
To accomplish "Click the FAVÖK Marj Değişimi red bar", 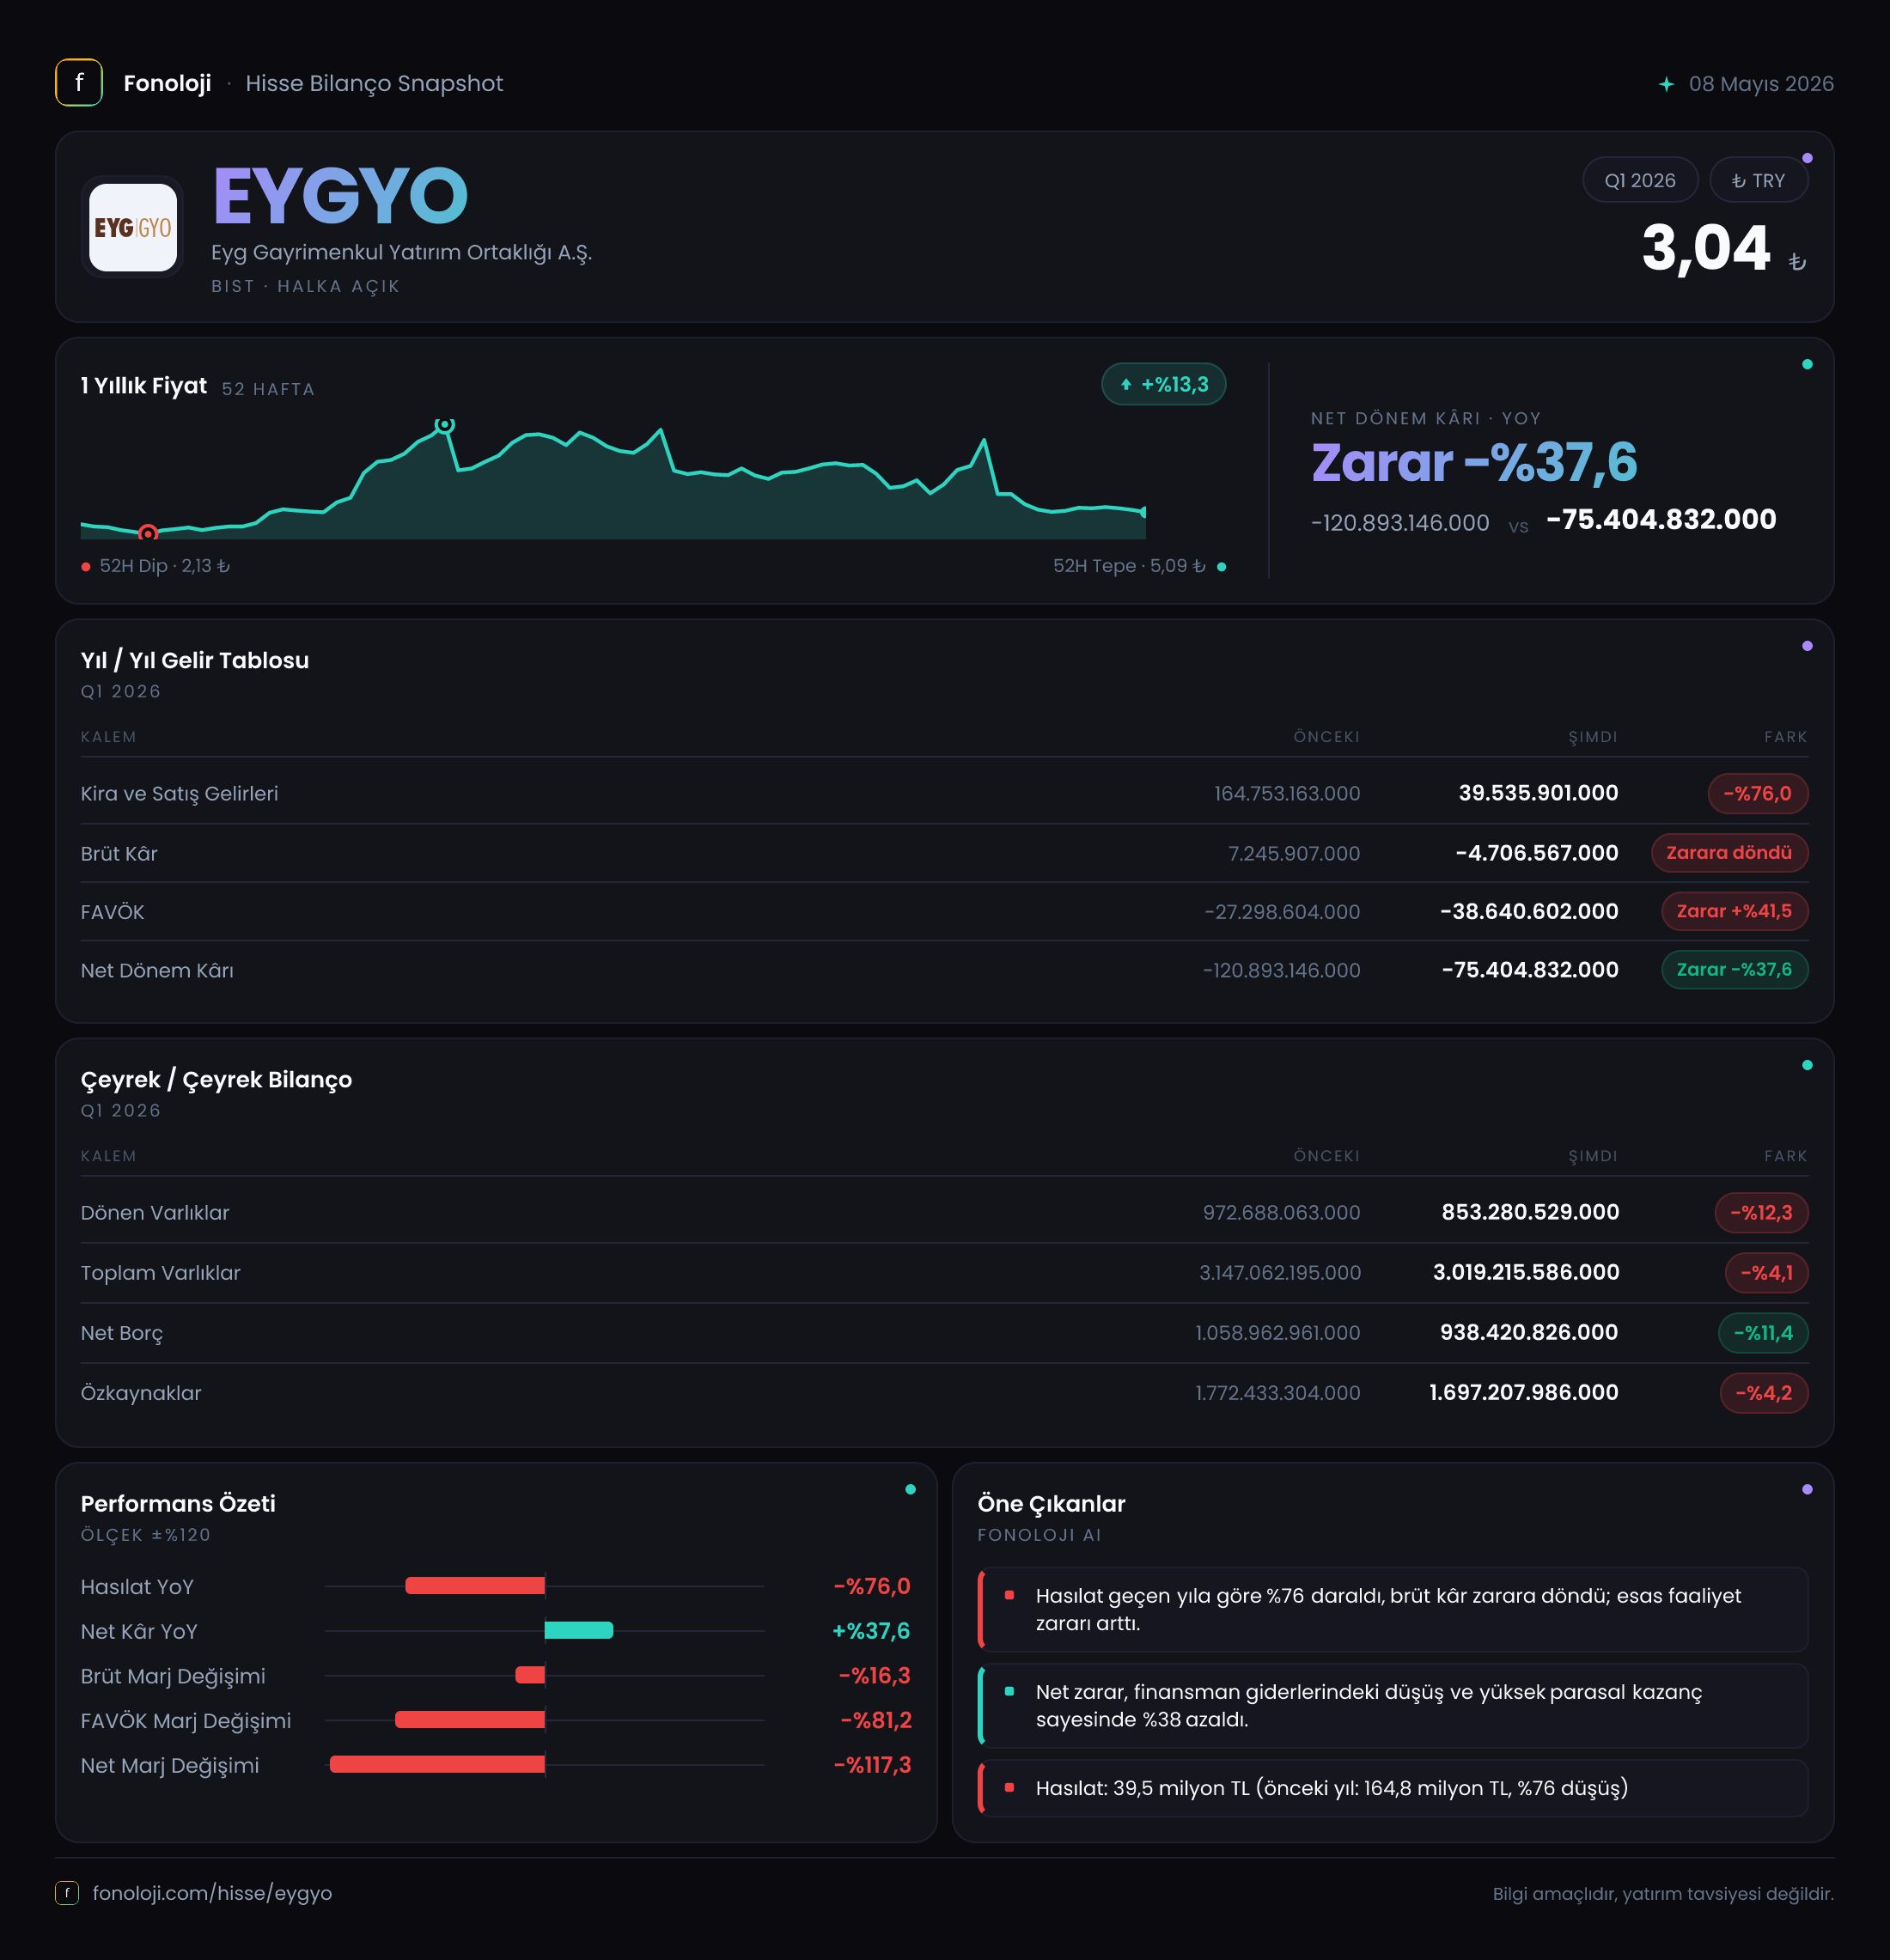I will tap(470, 1720).
